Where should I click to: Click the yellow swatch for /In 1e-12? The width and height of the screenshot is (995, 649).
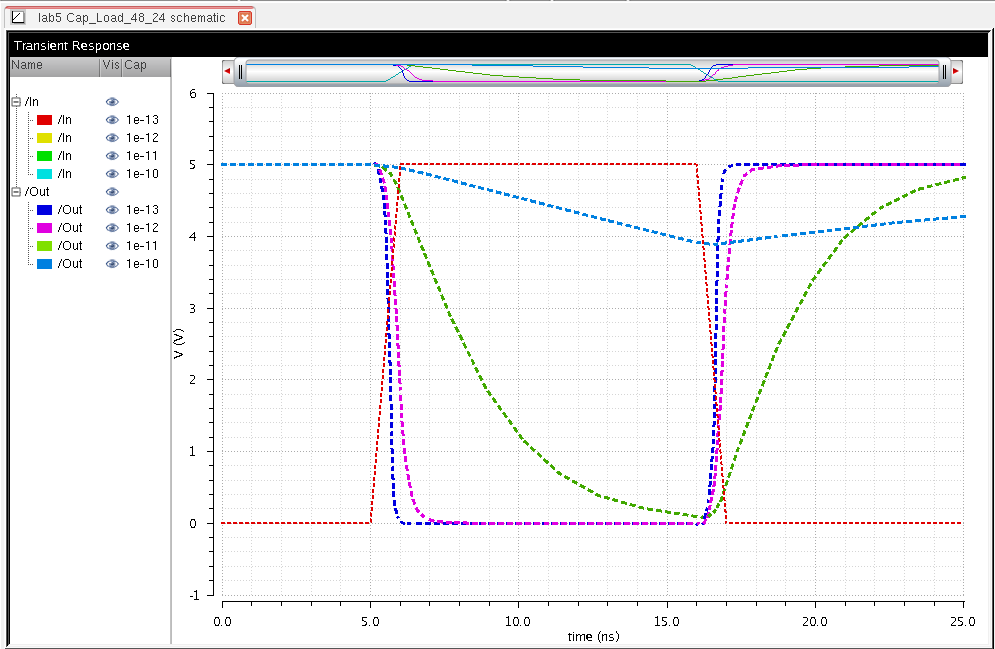click(x=44, y=138)
